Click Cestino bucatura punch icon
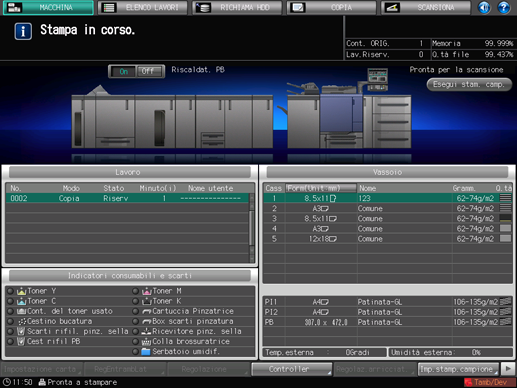The width and height of the screenshot is (517, 388). click(x=21, y=322)
